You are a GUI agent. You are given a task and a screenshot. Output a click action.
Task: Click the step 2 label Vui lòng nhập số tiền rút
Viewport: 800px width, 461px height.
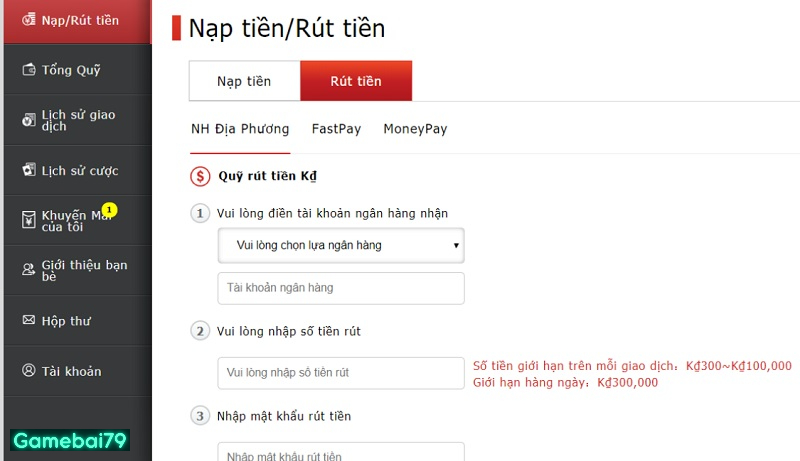tap(289, 331)
